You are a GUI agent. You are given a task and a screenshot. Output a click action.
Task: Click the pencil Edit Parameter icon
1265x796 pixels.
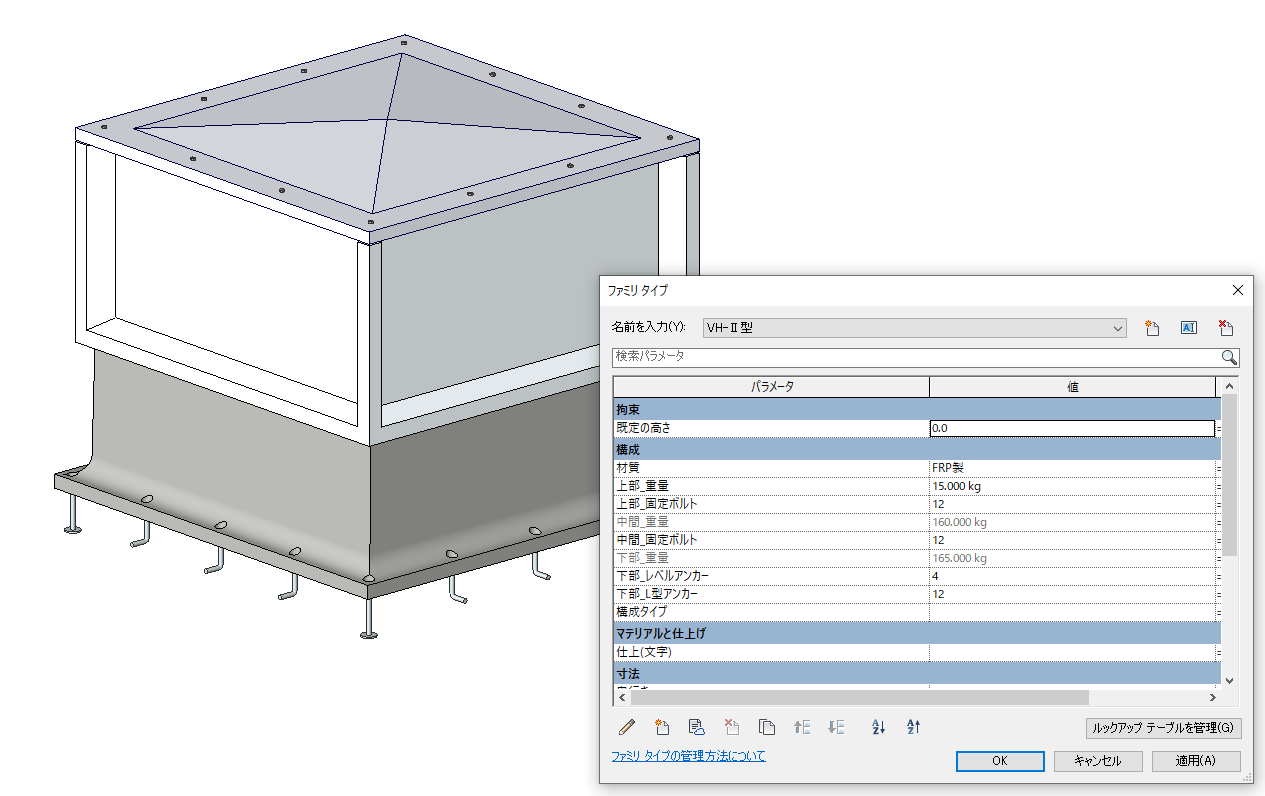627,727
